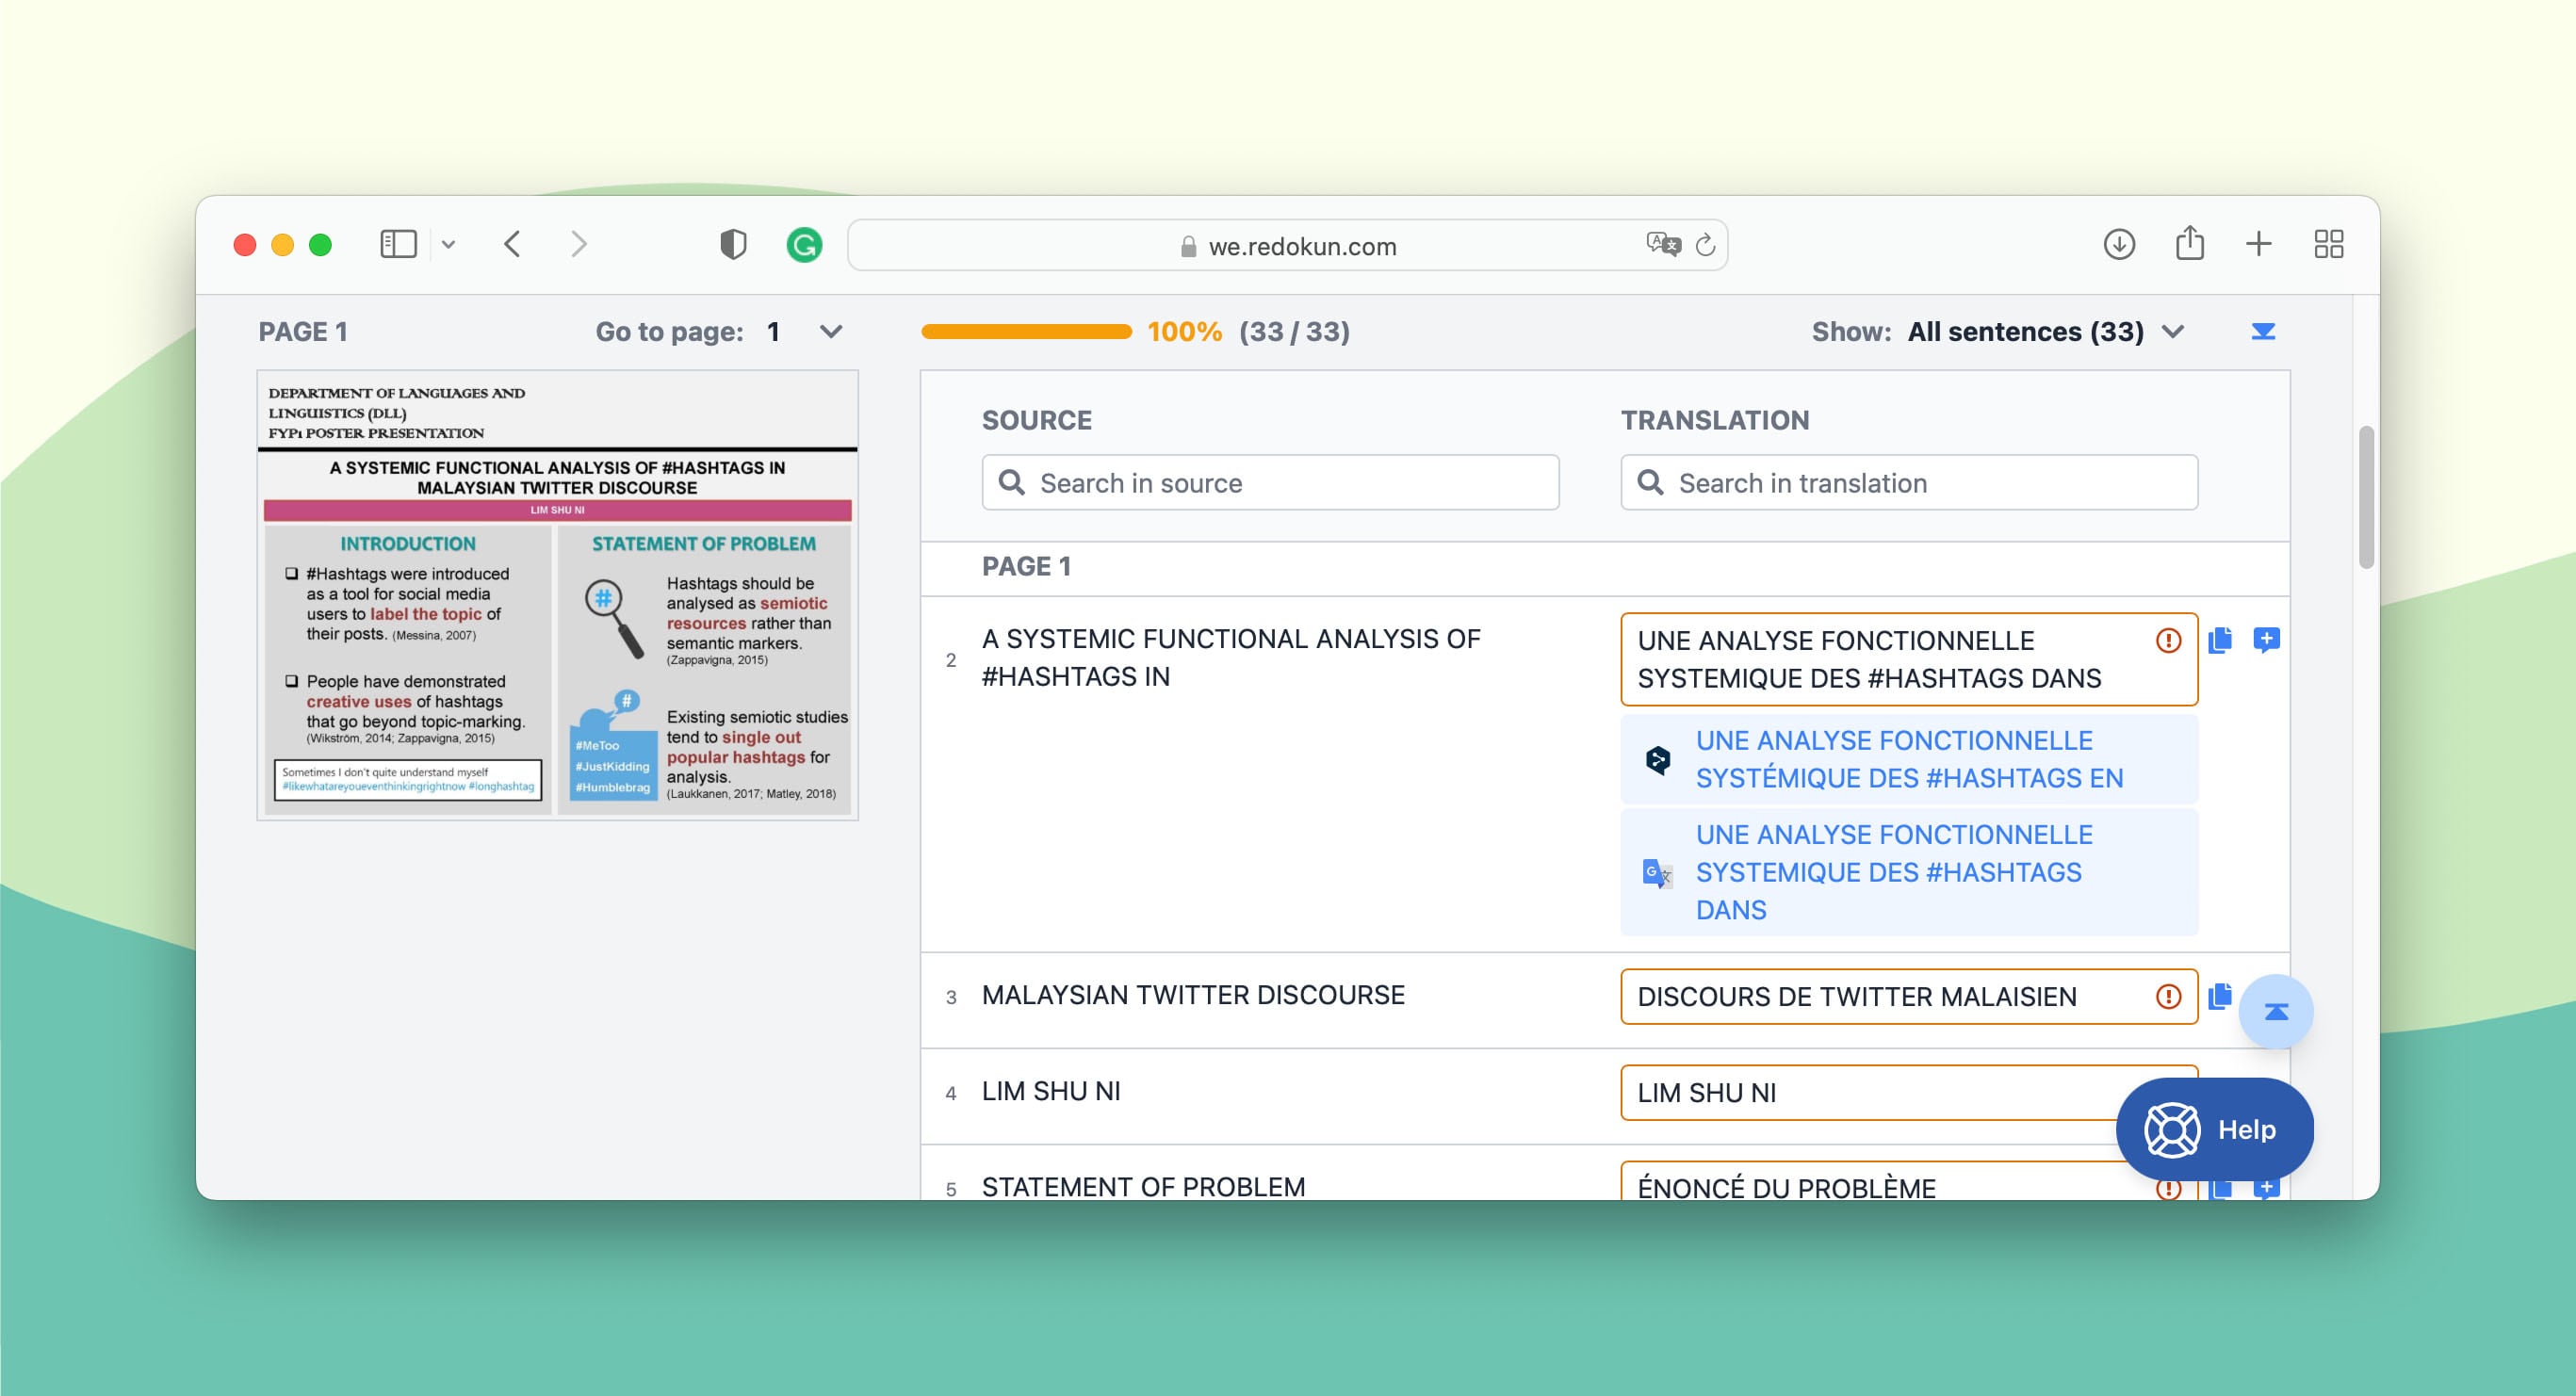Click the download/export icon in top right toolbar
The width and height of the screenshot is (2576, 1396).
(2117, 242)
